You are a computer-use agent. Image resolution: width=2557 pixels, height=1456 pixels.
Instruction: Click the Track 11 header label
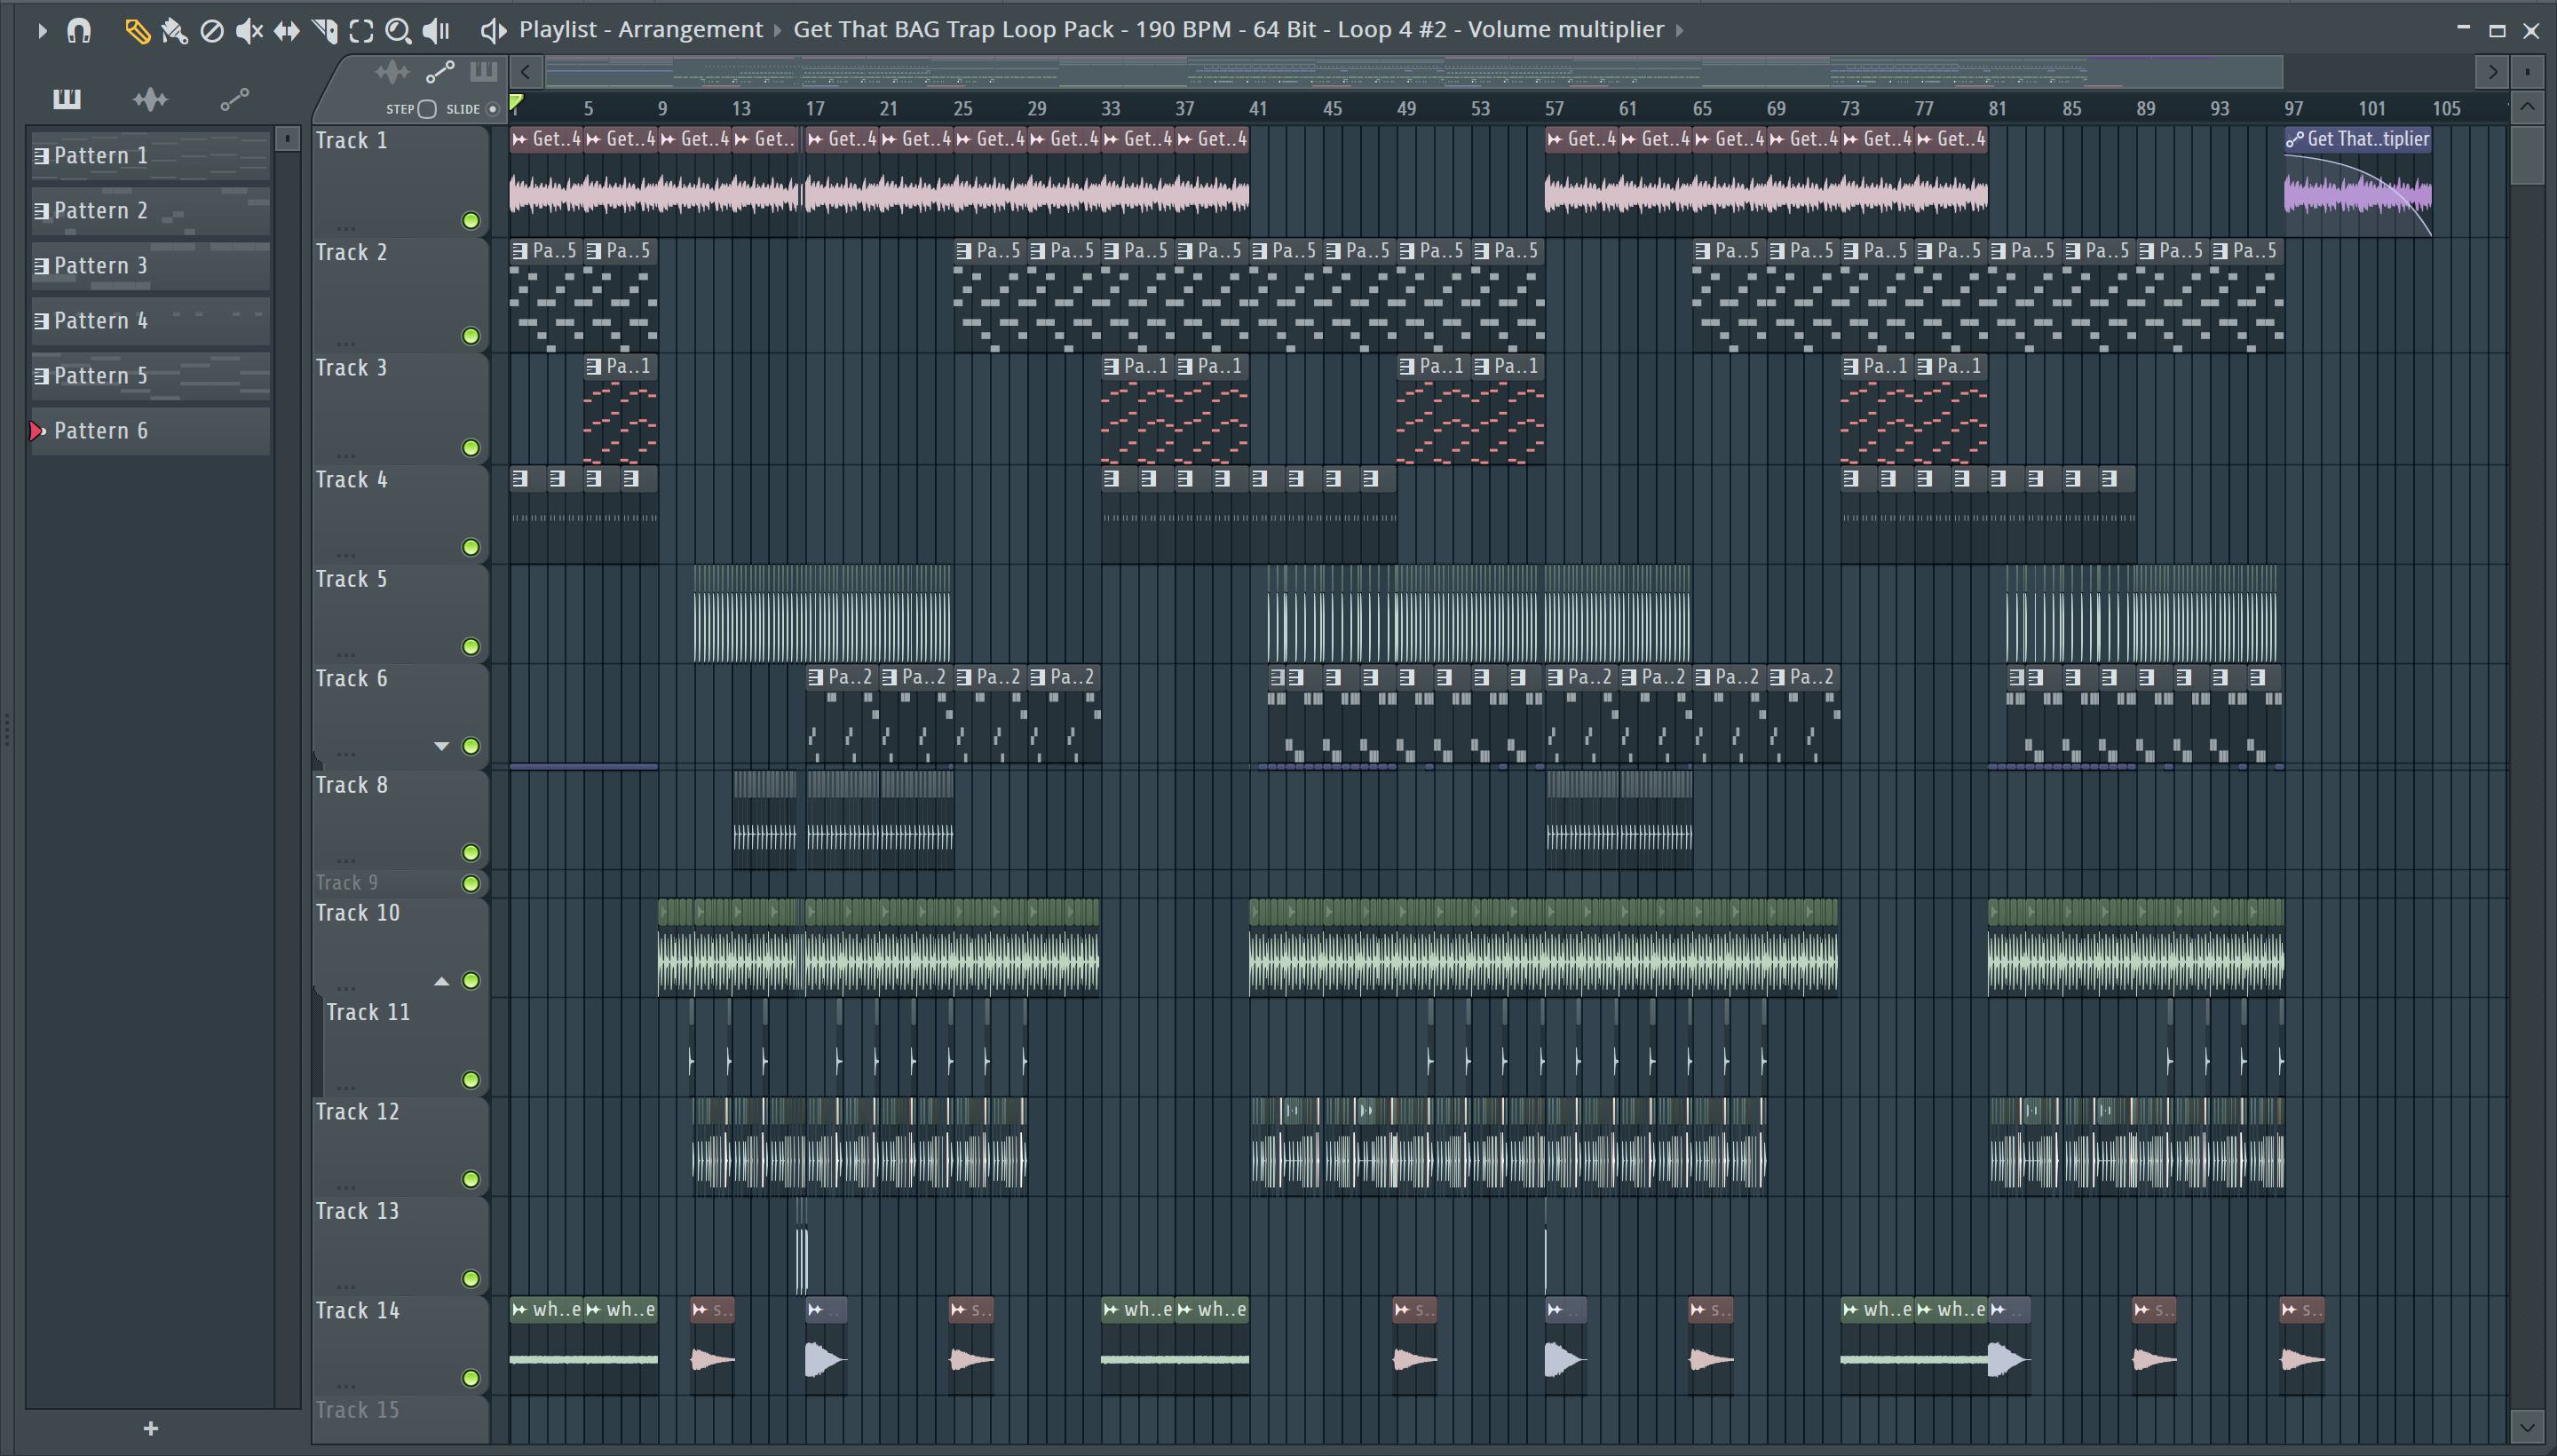368,1012
